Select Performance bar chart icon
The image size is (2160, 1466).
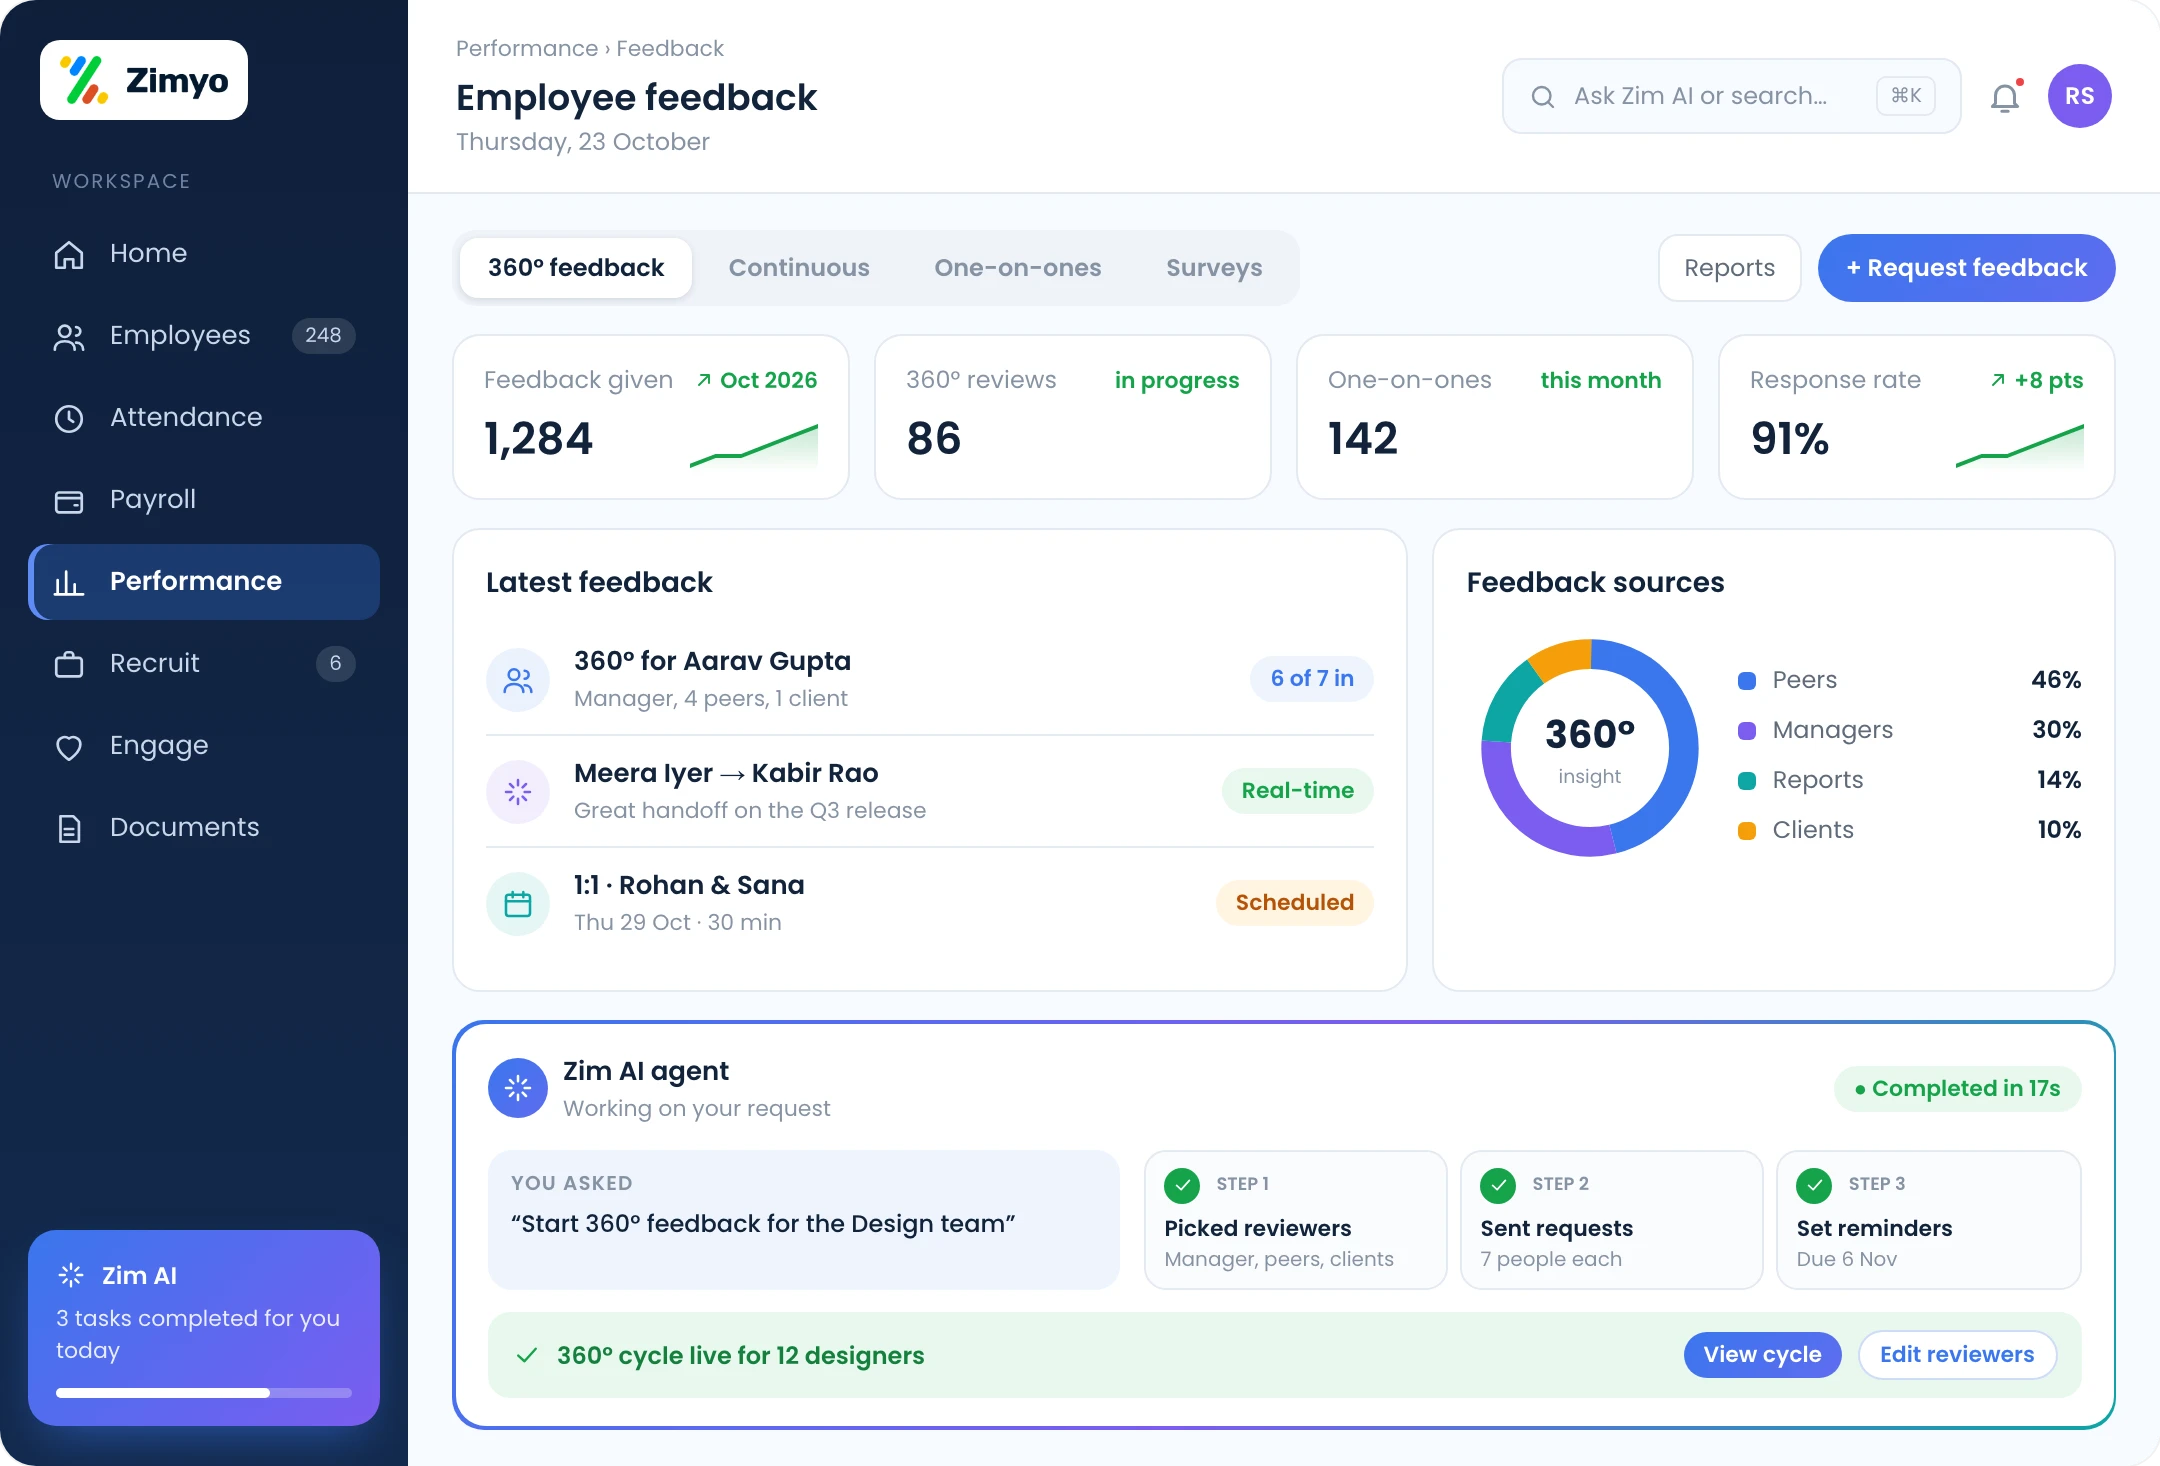click(x=69, y=582)
